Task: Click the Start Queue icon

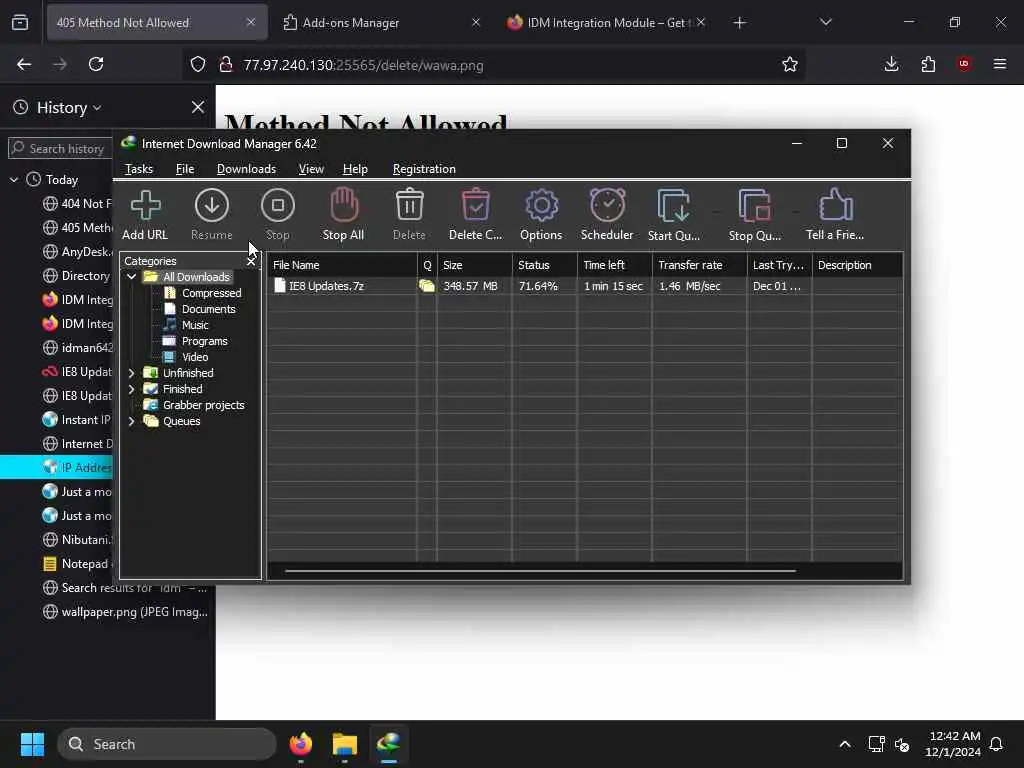Action: point(673,206)
